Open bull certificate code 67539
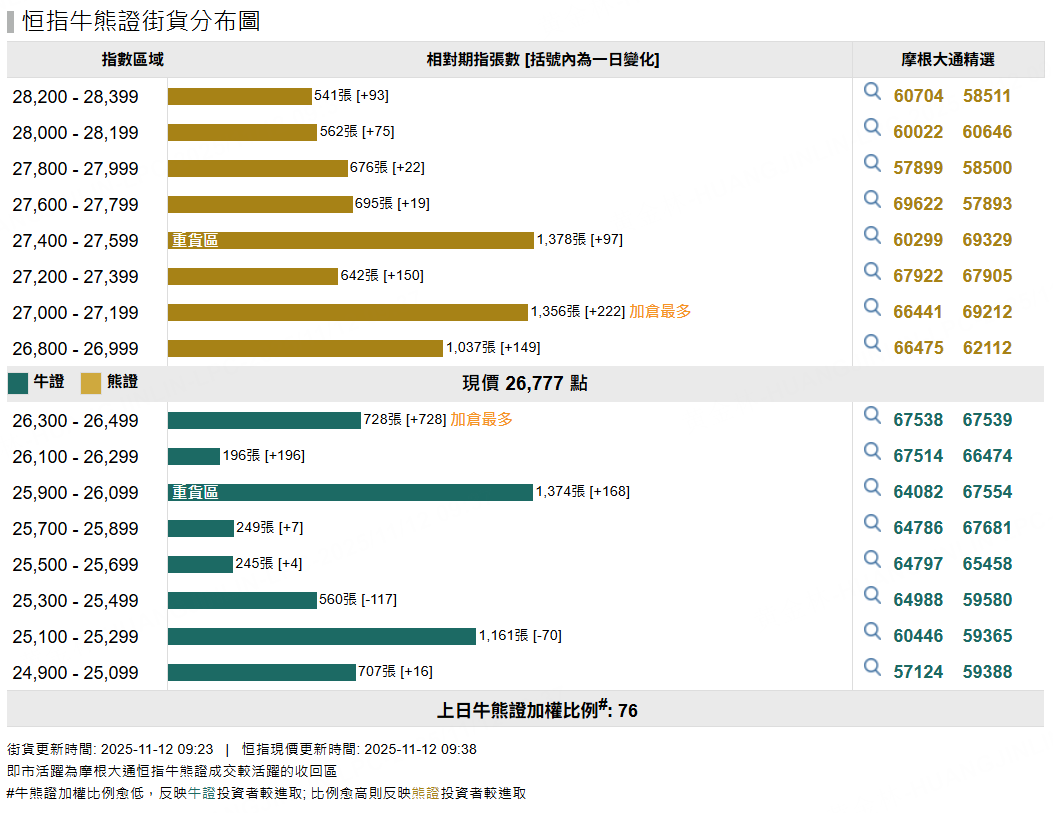1053x813 pixels. (987, 420)
